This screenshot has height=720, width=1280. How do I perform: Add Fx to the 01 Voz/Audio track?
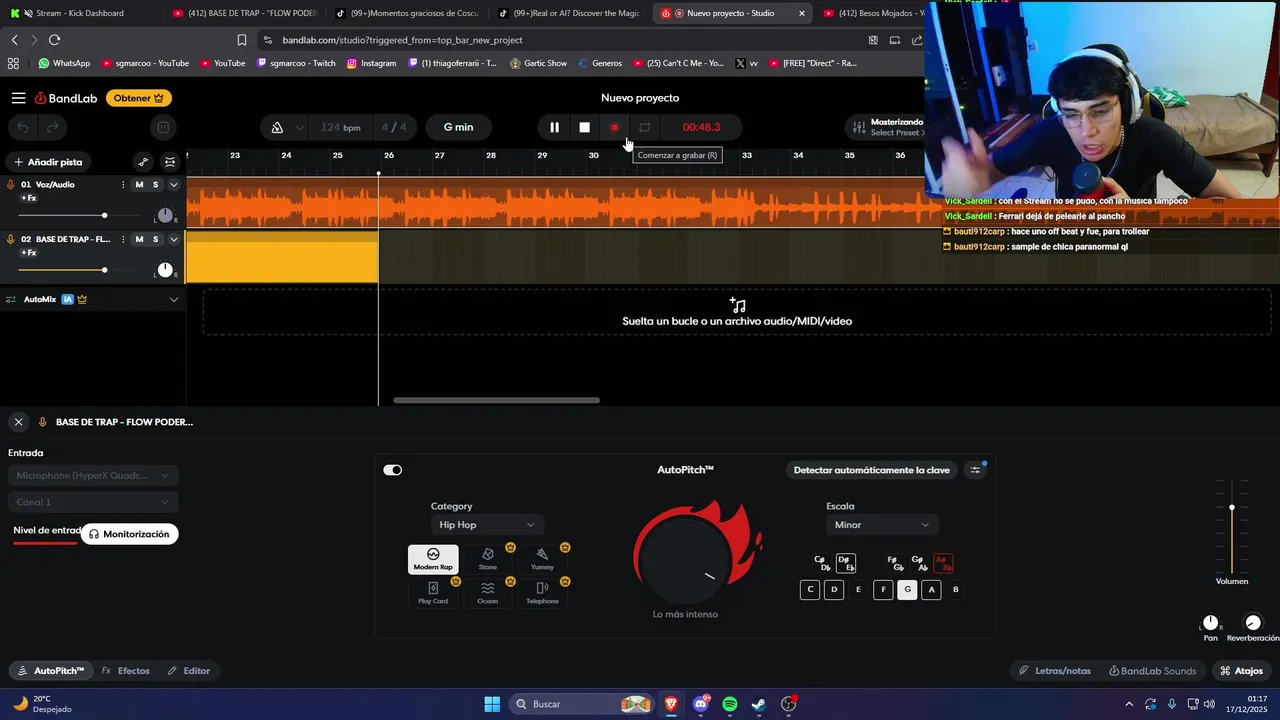(x=28, y=198)
